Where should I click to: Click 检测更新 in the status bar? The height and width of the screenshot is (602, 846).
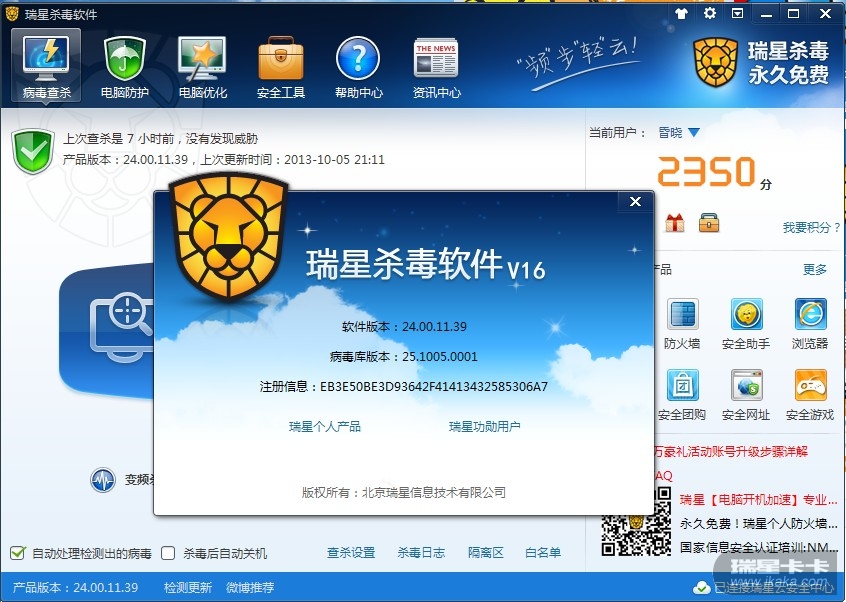188,587
